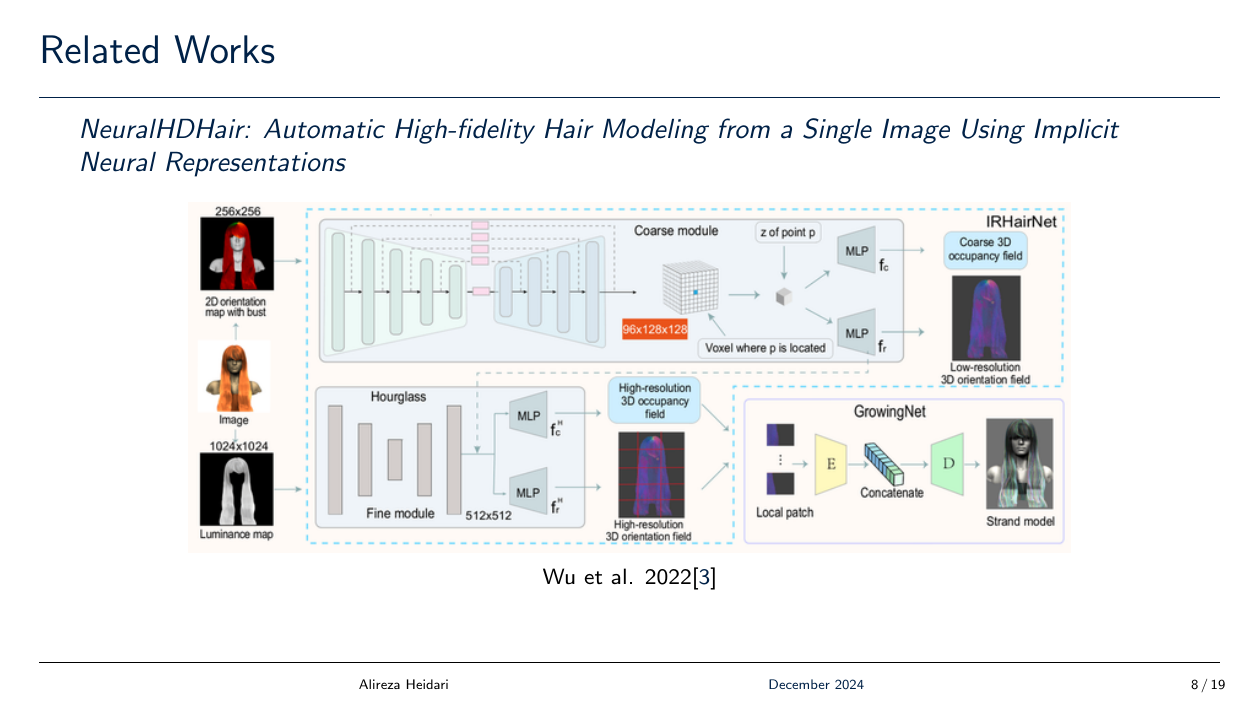
Task: Click the voxel grid cube graphic
Action: [692, 289]
